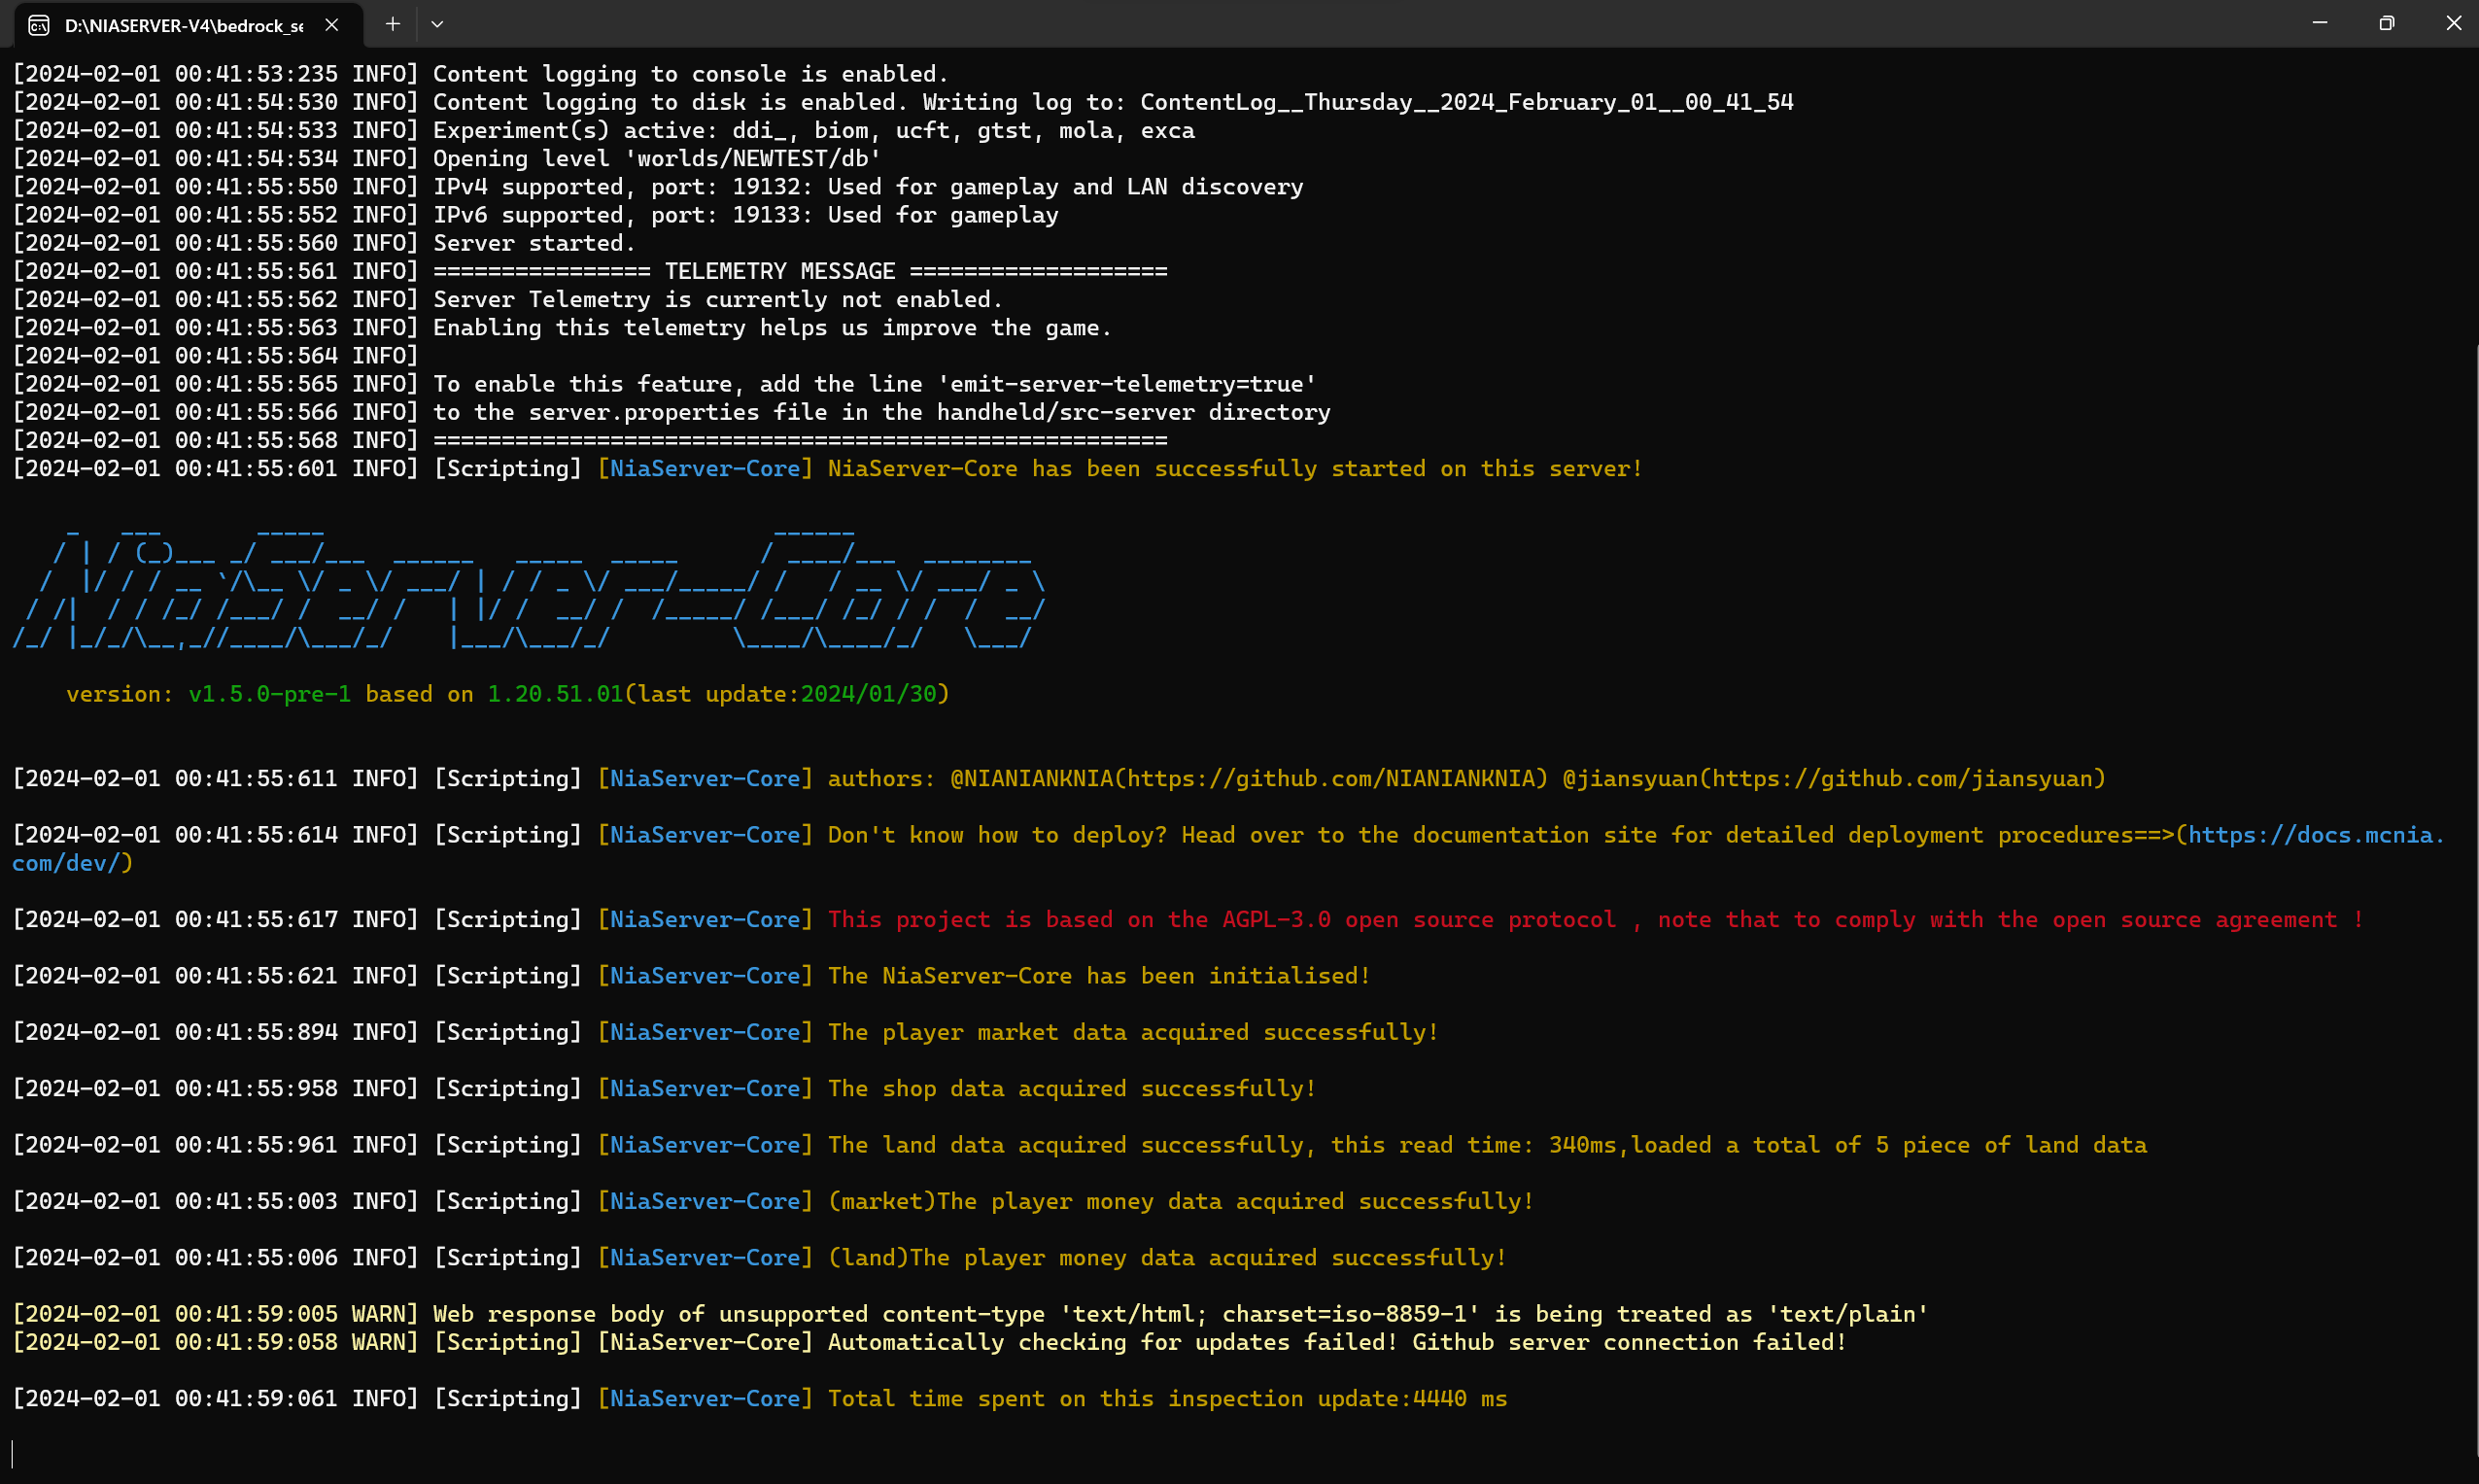Image resolution: width=2479 pixels, height=1484 pixels.
Task: Click 'emit-server-telemetry=true' text in log
Action: (x=1126, y=384)
